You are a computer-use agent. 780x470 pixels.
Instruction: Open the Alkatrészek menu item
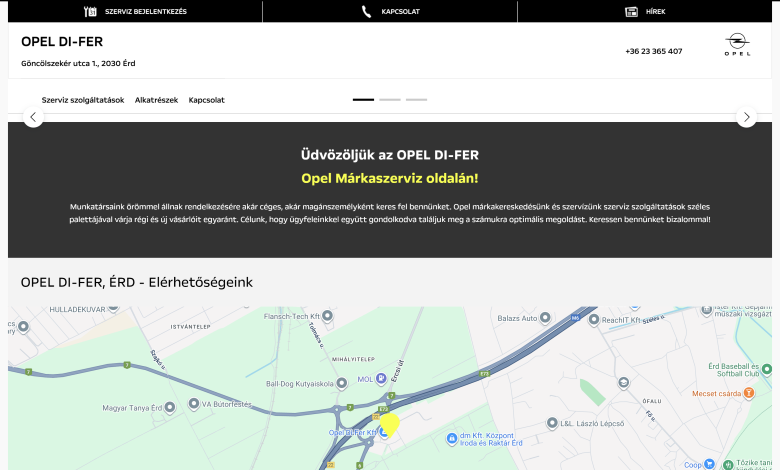(156, 100)
